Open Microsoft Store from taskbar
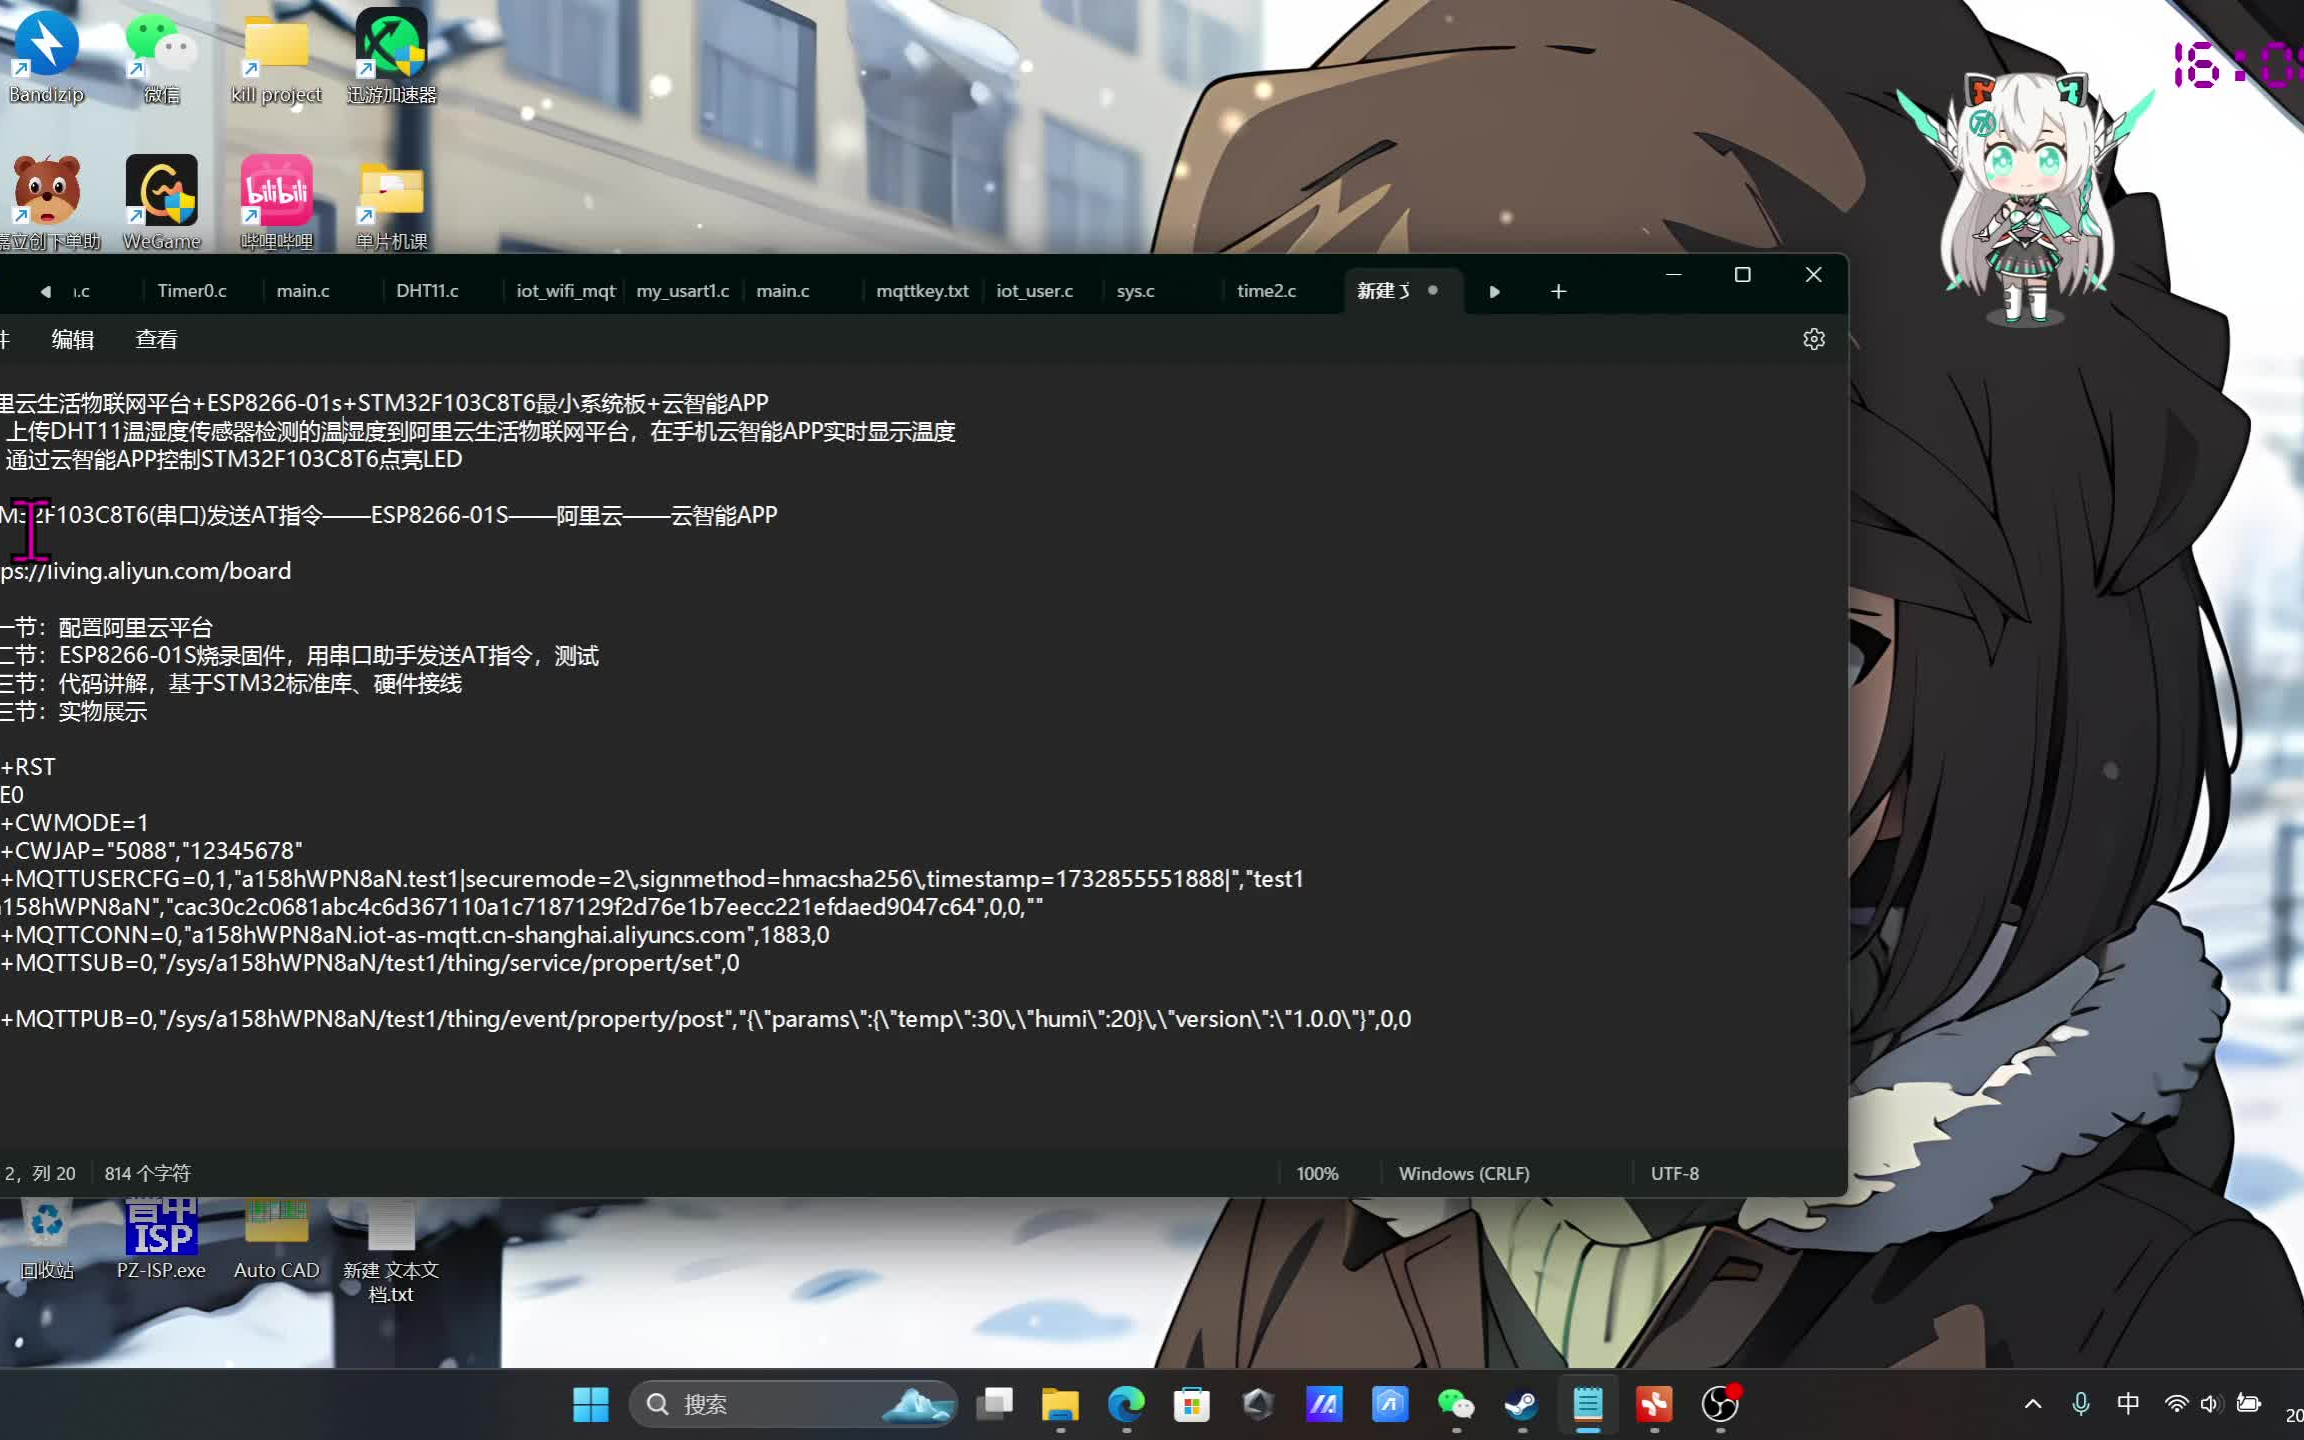This screenshot has width=2304, height=1440. 1192,1404
